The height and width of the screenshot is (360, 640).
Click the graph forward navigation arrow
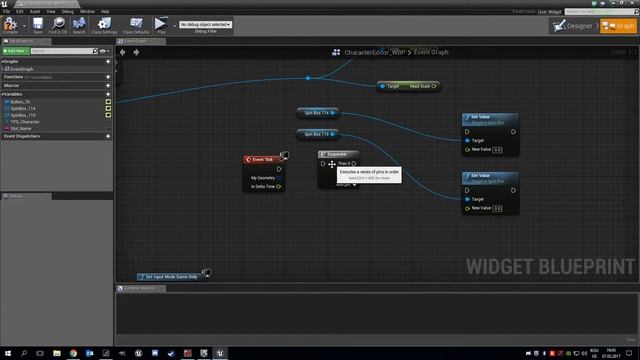tap(136, 52)
